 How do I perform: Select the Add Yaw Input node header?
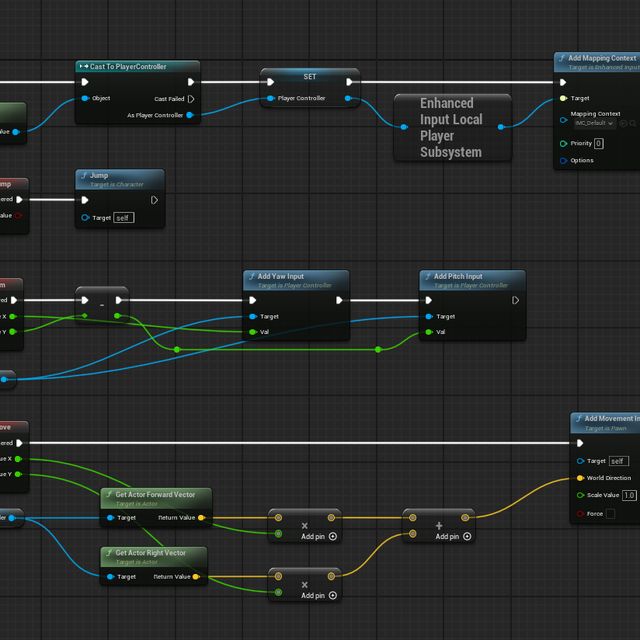click(x=296, y=280)
